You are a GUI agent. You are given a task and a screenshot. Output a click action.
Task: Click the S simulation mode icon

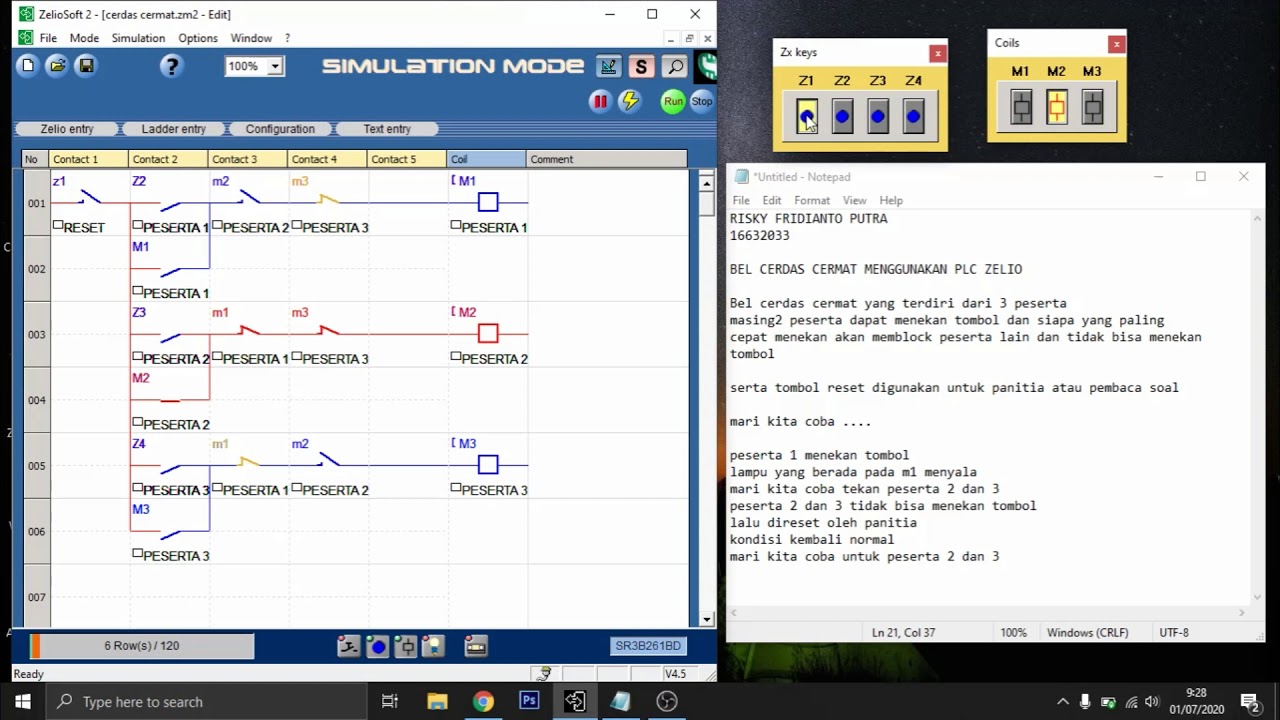pyautogui.click(x=641, y=67)
